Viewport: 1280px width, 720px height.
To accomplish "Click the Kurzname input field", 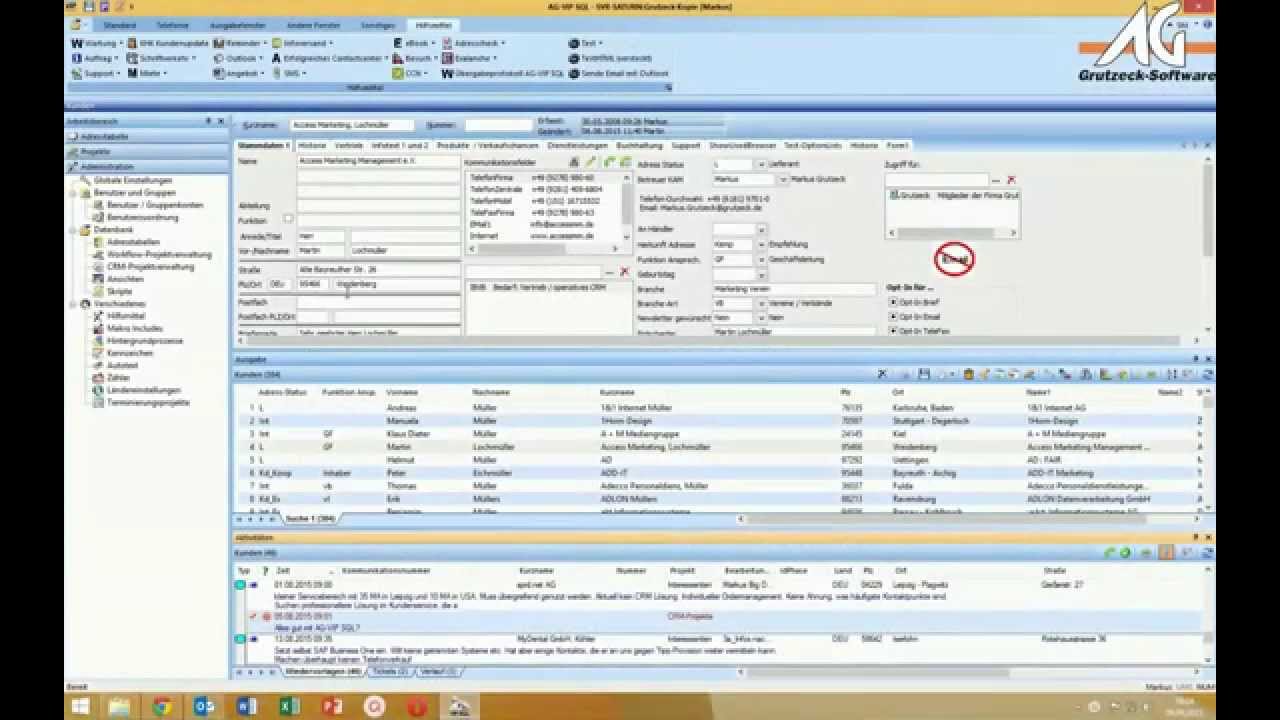I will point(352,126).
